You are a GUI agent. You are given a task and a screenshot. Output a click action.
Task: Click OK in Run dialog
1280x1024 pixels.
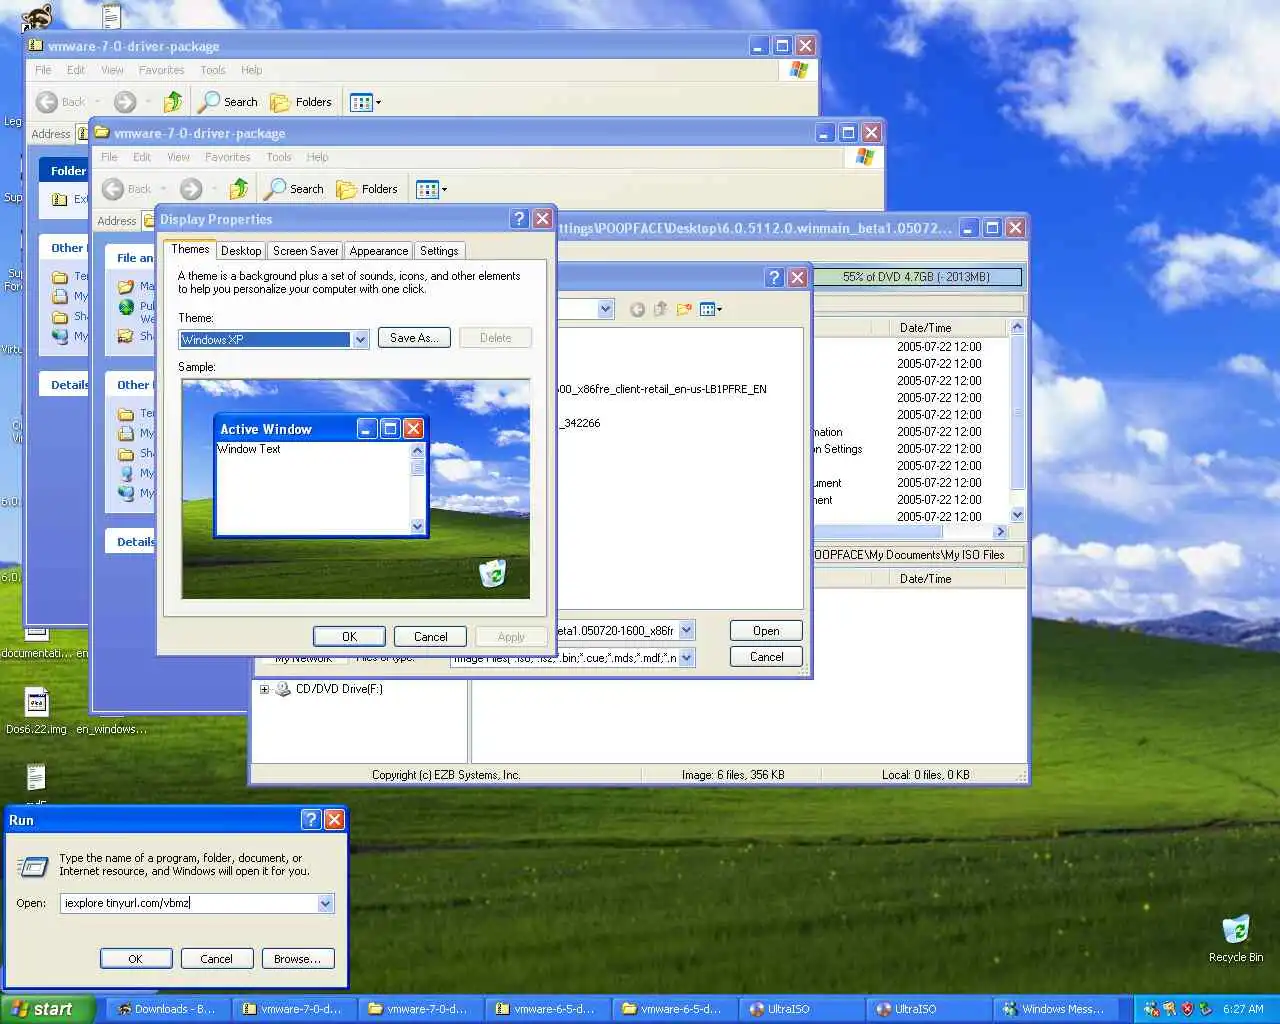[x=136, y=959]
